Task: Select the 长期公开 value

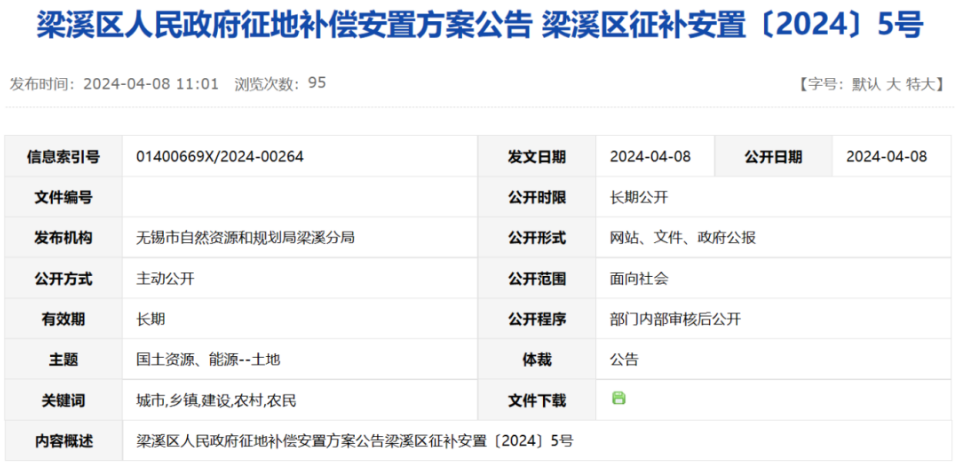Action: [639, 197]
